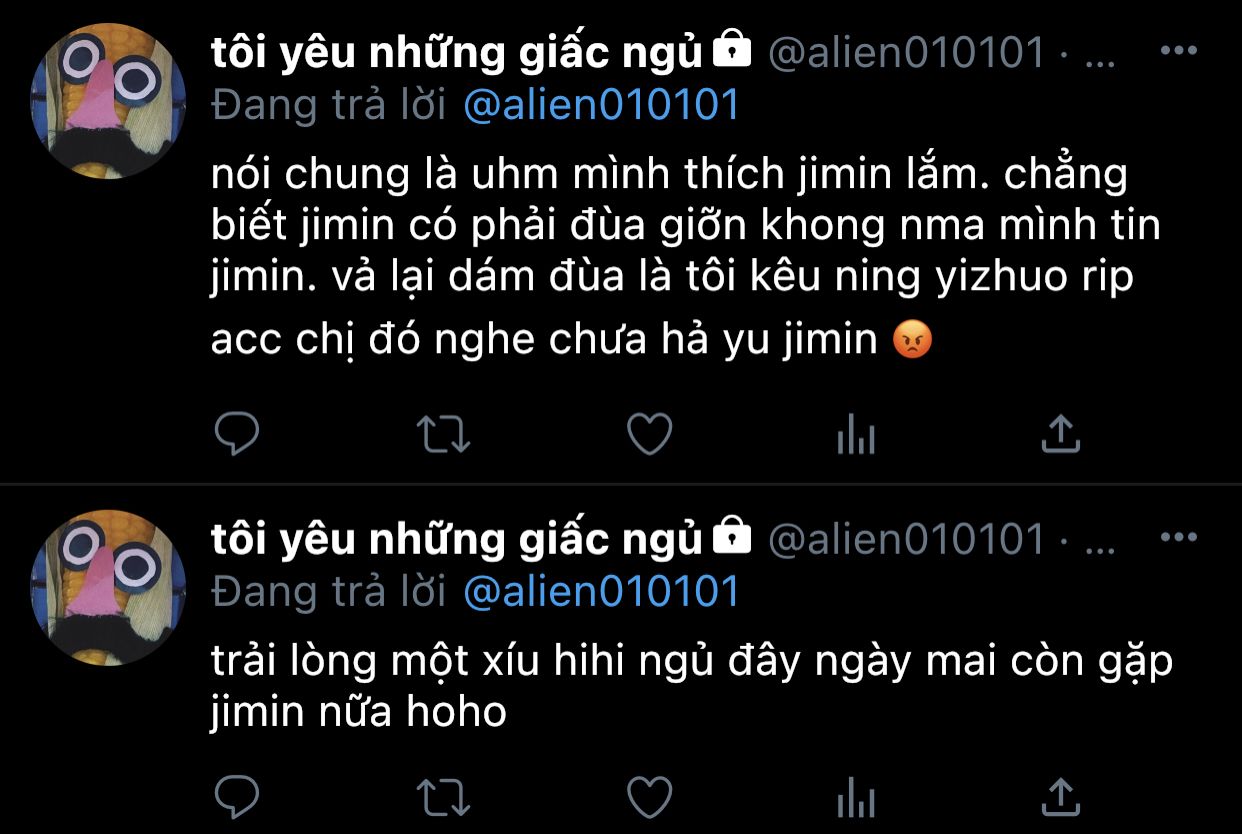The height and width of the screenshot is (834, 1242).
Task: Retweet the second tweet
Action: point(442,798)
